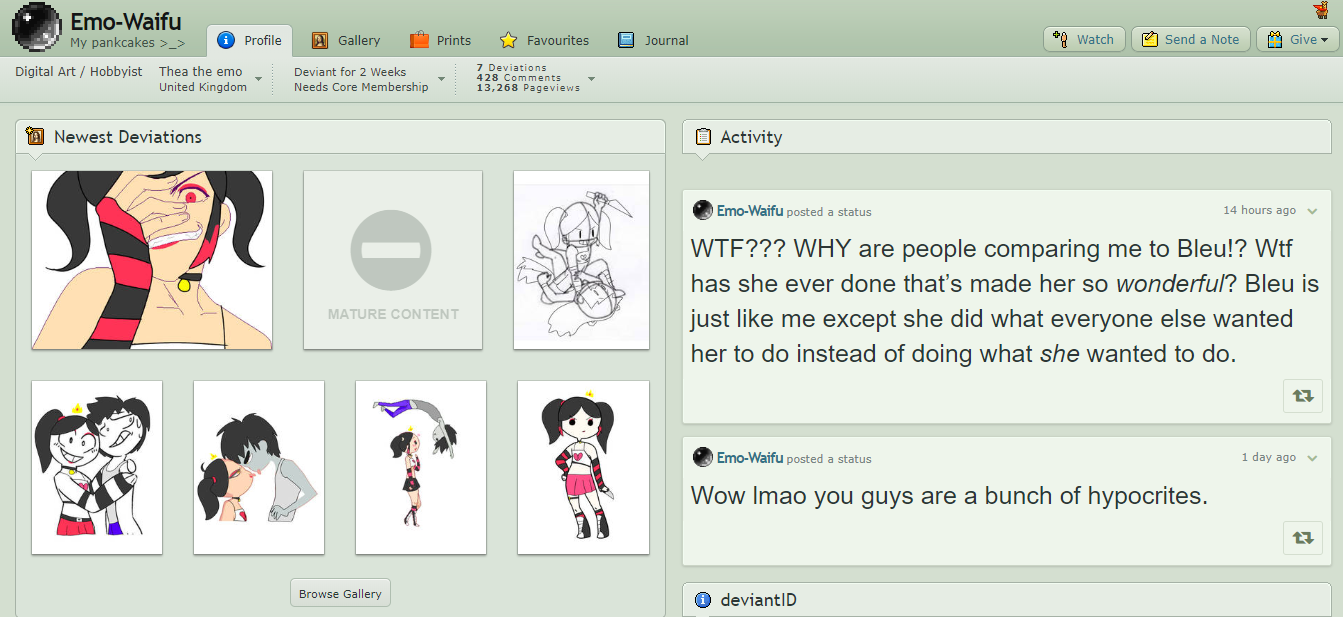Open the face-covering striped sleeve artwork thumbnail
1343x617 pixels.
coord(152,260)
